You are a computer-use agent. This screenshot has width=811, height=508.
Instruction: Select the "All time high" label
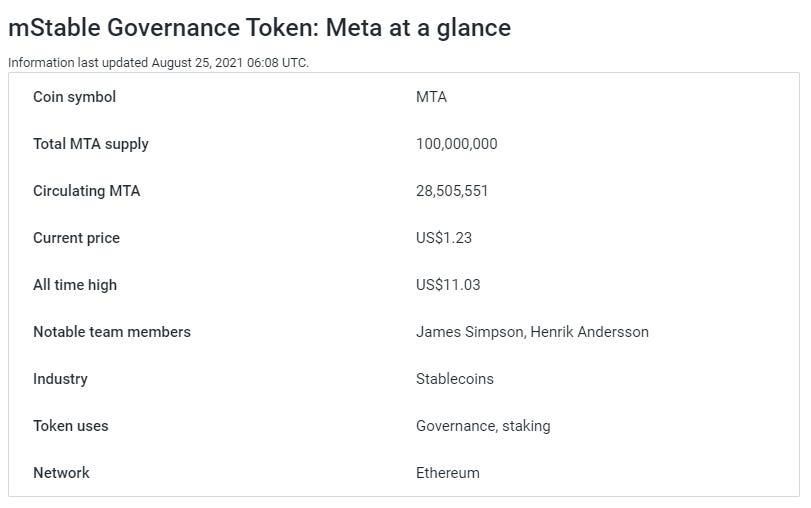coord(75,285)
